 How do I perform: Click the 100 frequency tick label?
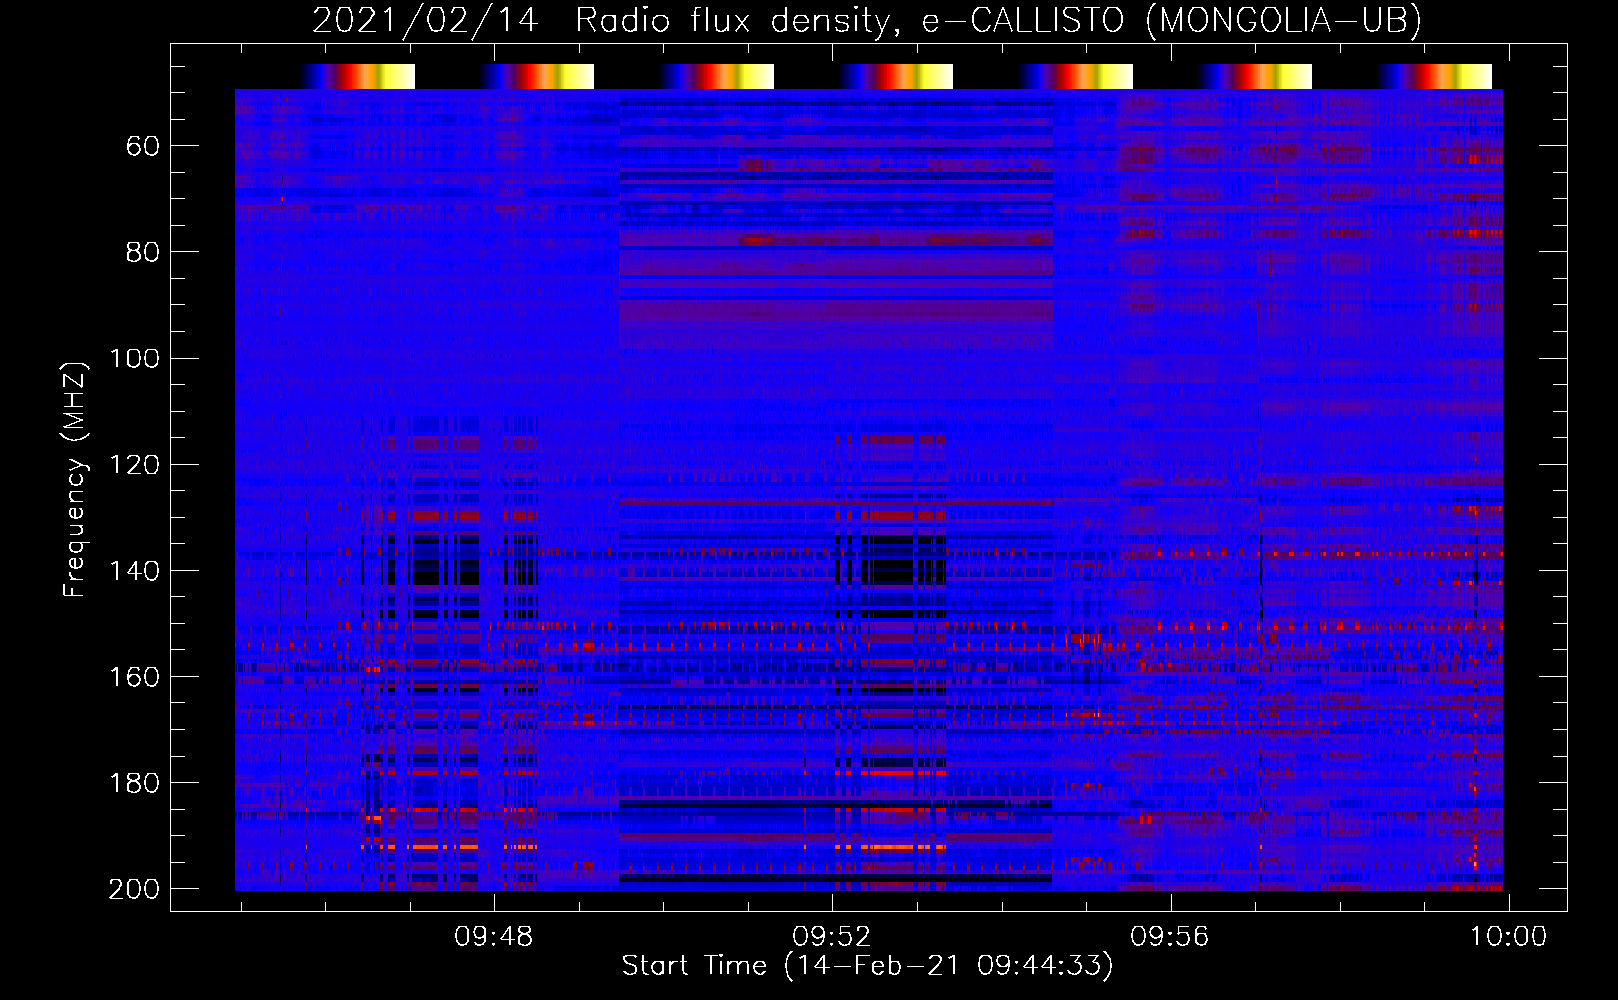pyautogui.click(x=134, y=359)
